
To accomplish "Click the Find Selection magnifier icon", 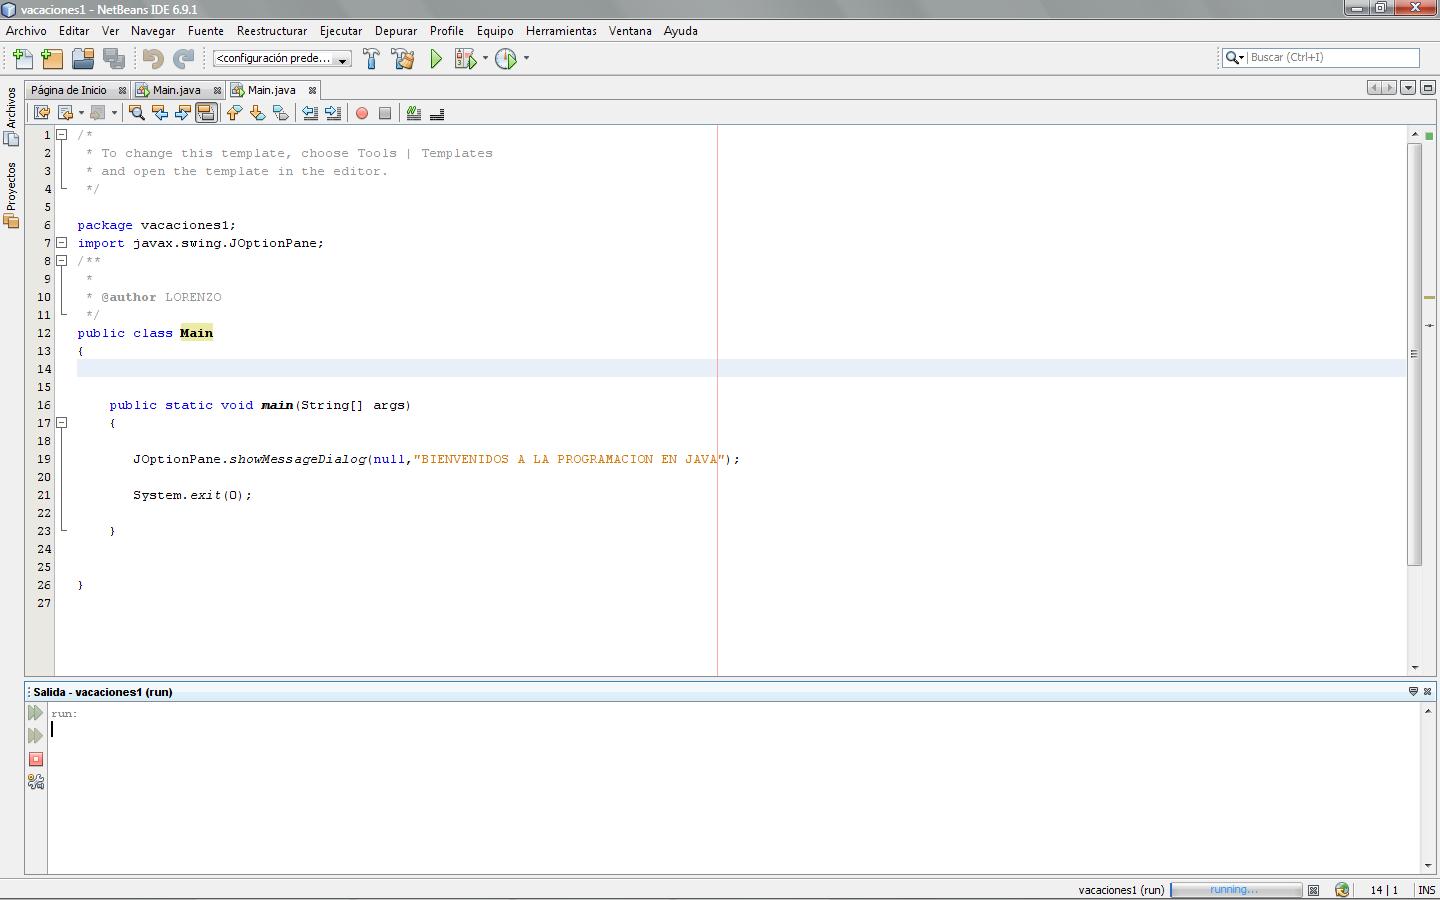I will 137,113.
